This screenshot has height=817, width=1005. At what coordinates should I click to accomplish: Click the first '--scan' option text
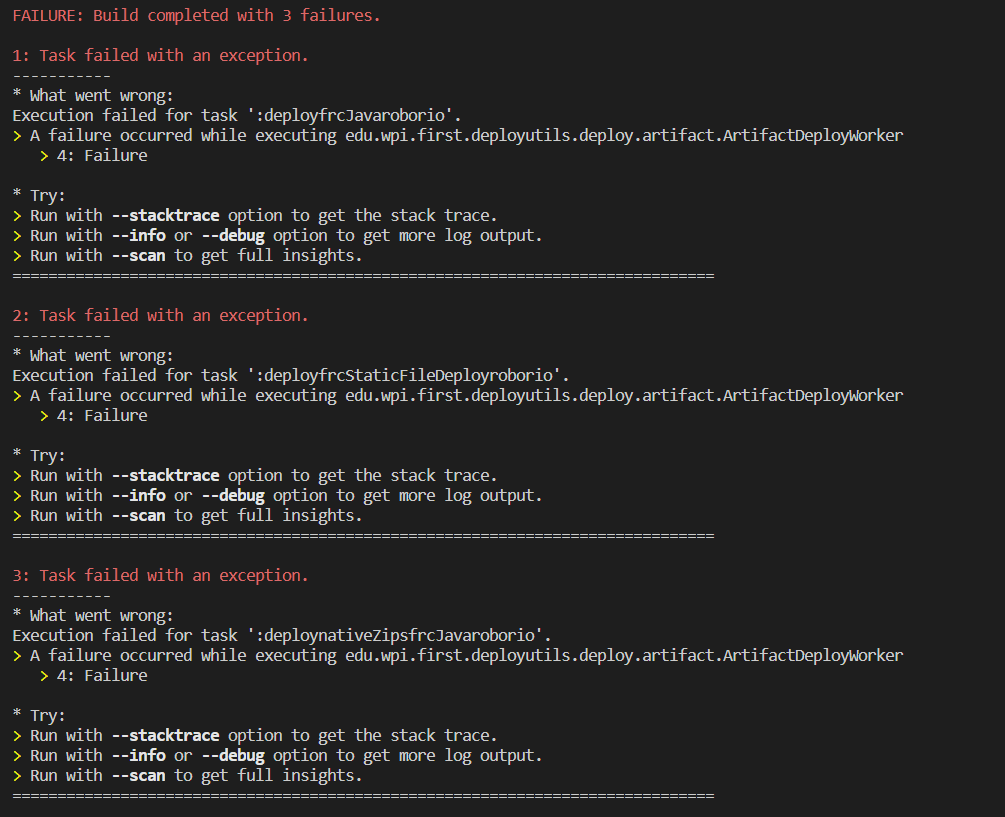click(x=138, y=256)
